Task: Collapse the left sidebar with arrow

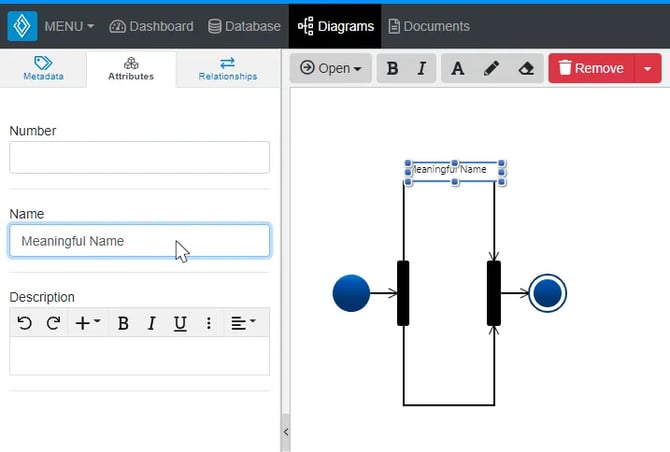Action: click(285, 432)
